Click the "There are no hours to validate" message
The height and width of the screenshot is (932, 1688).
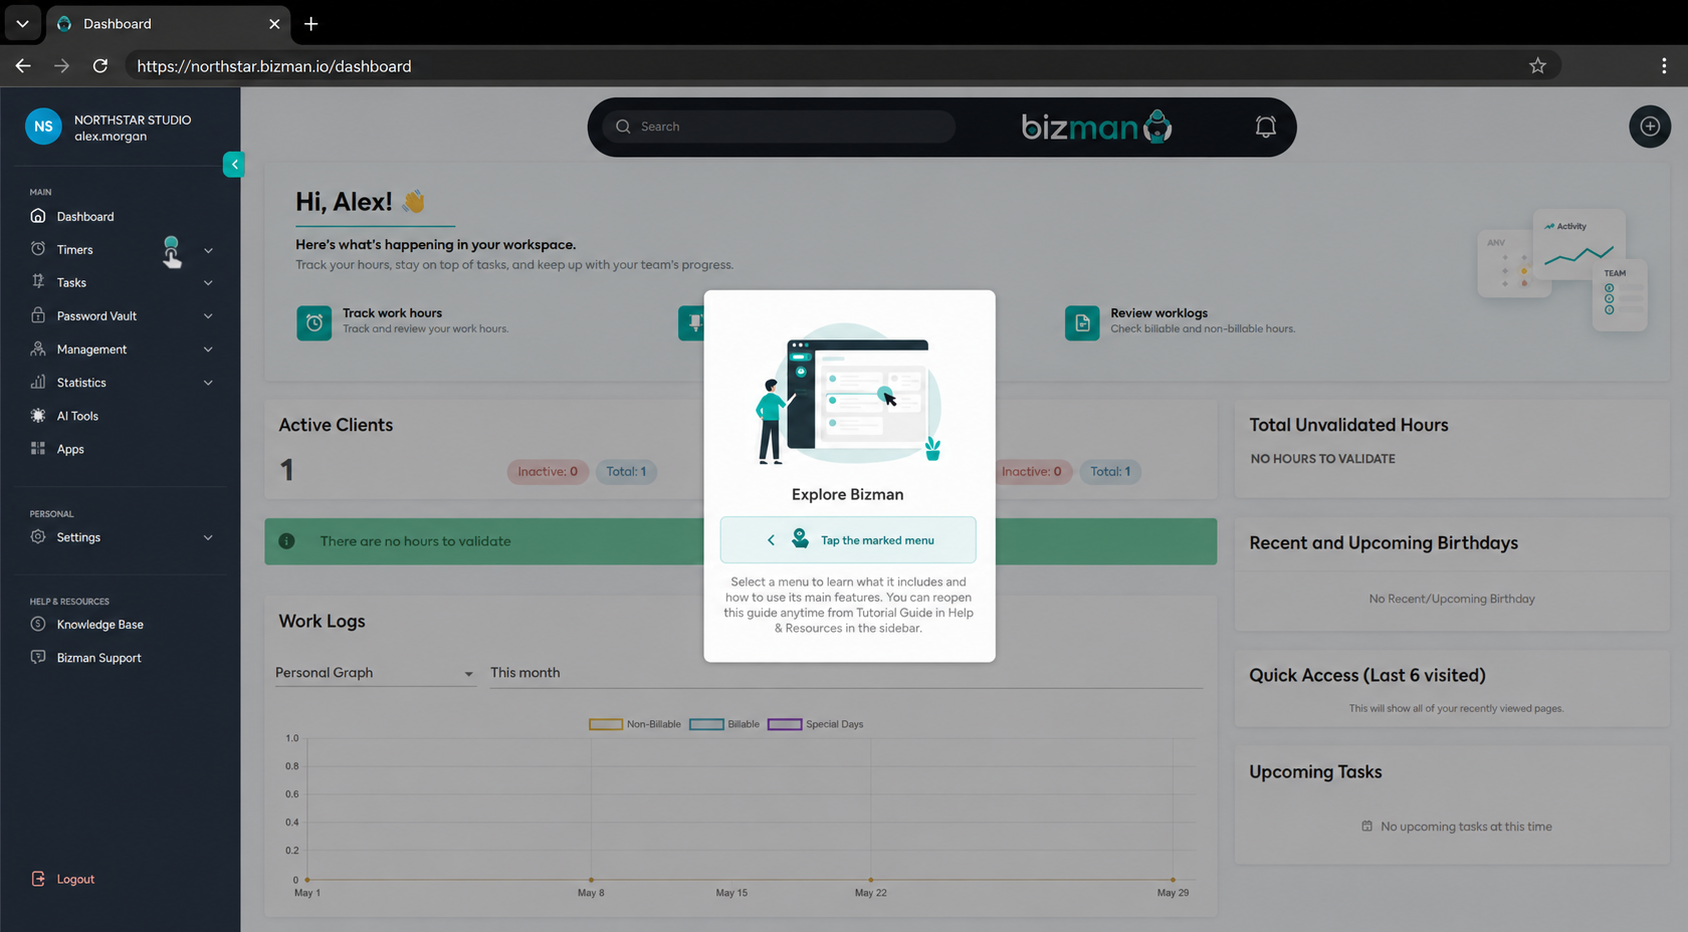pyautogui.click(x=415, y=541)
